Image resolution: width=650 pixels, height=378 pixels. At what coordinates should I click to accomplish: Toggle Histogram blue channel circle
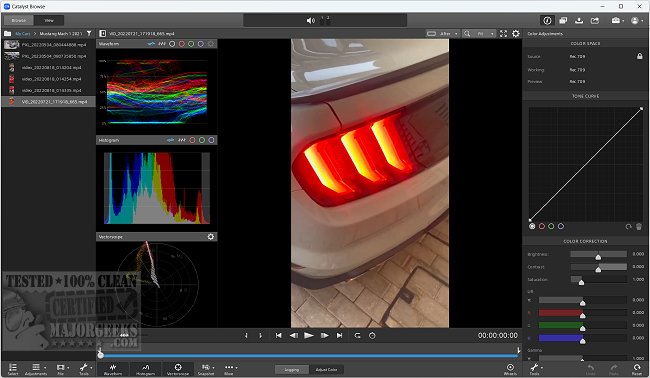coord(211,140)
